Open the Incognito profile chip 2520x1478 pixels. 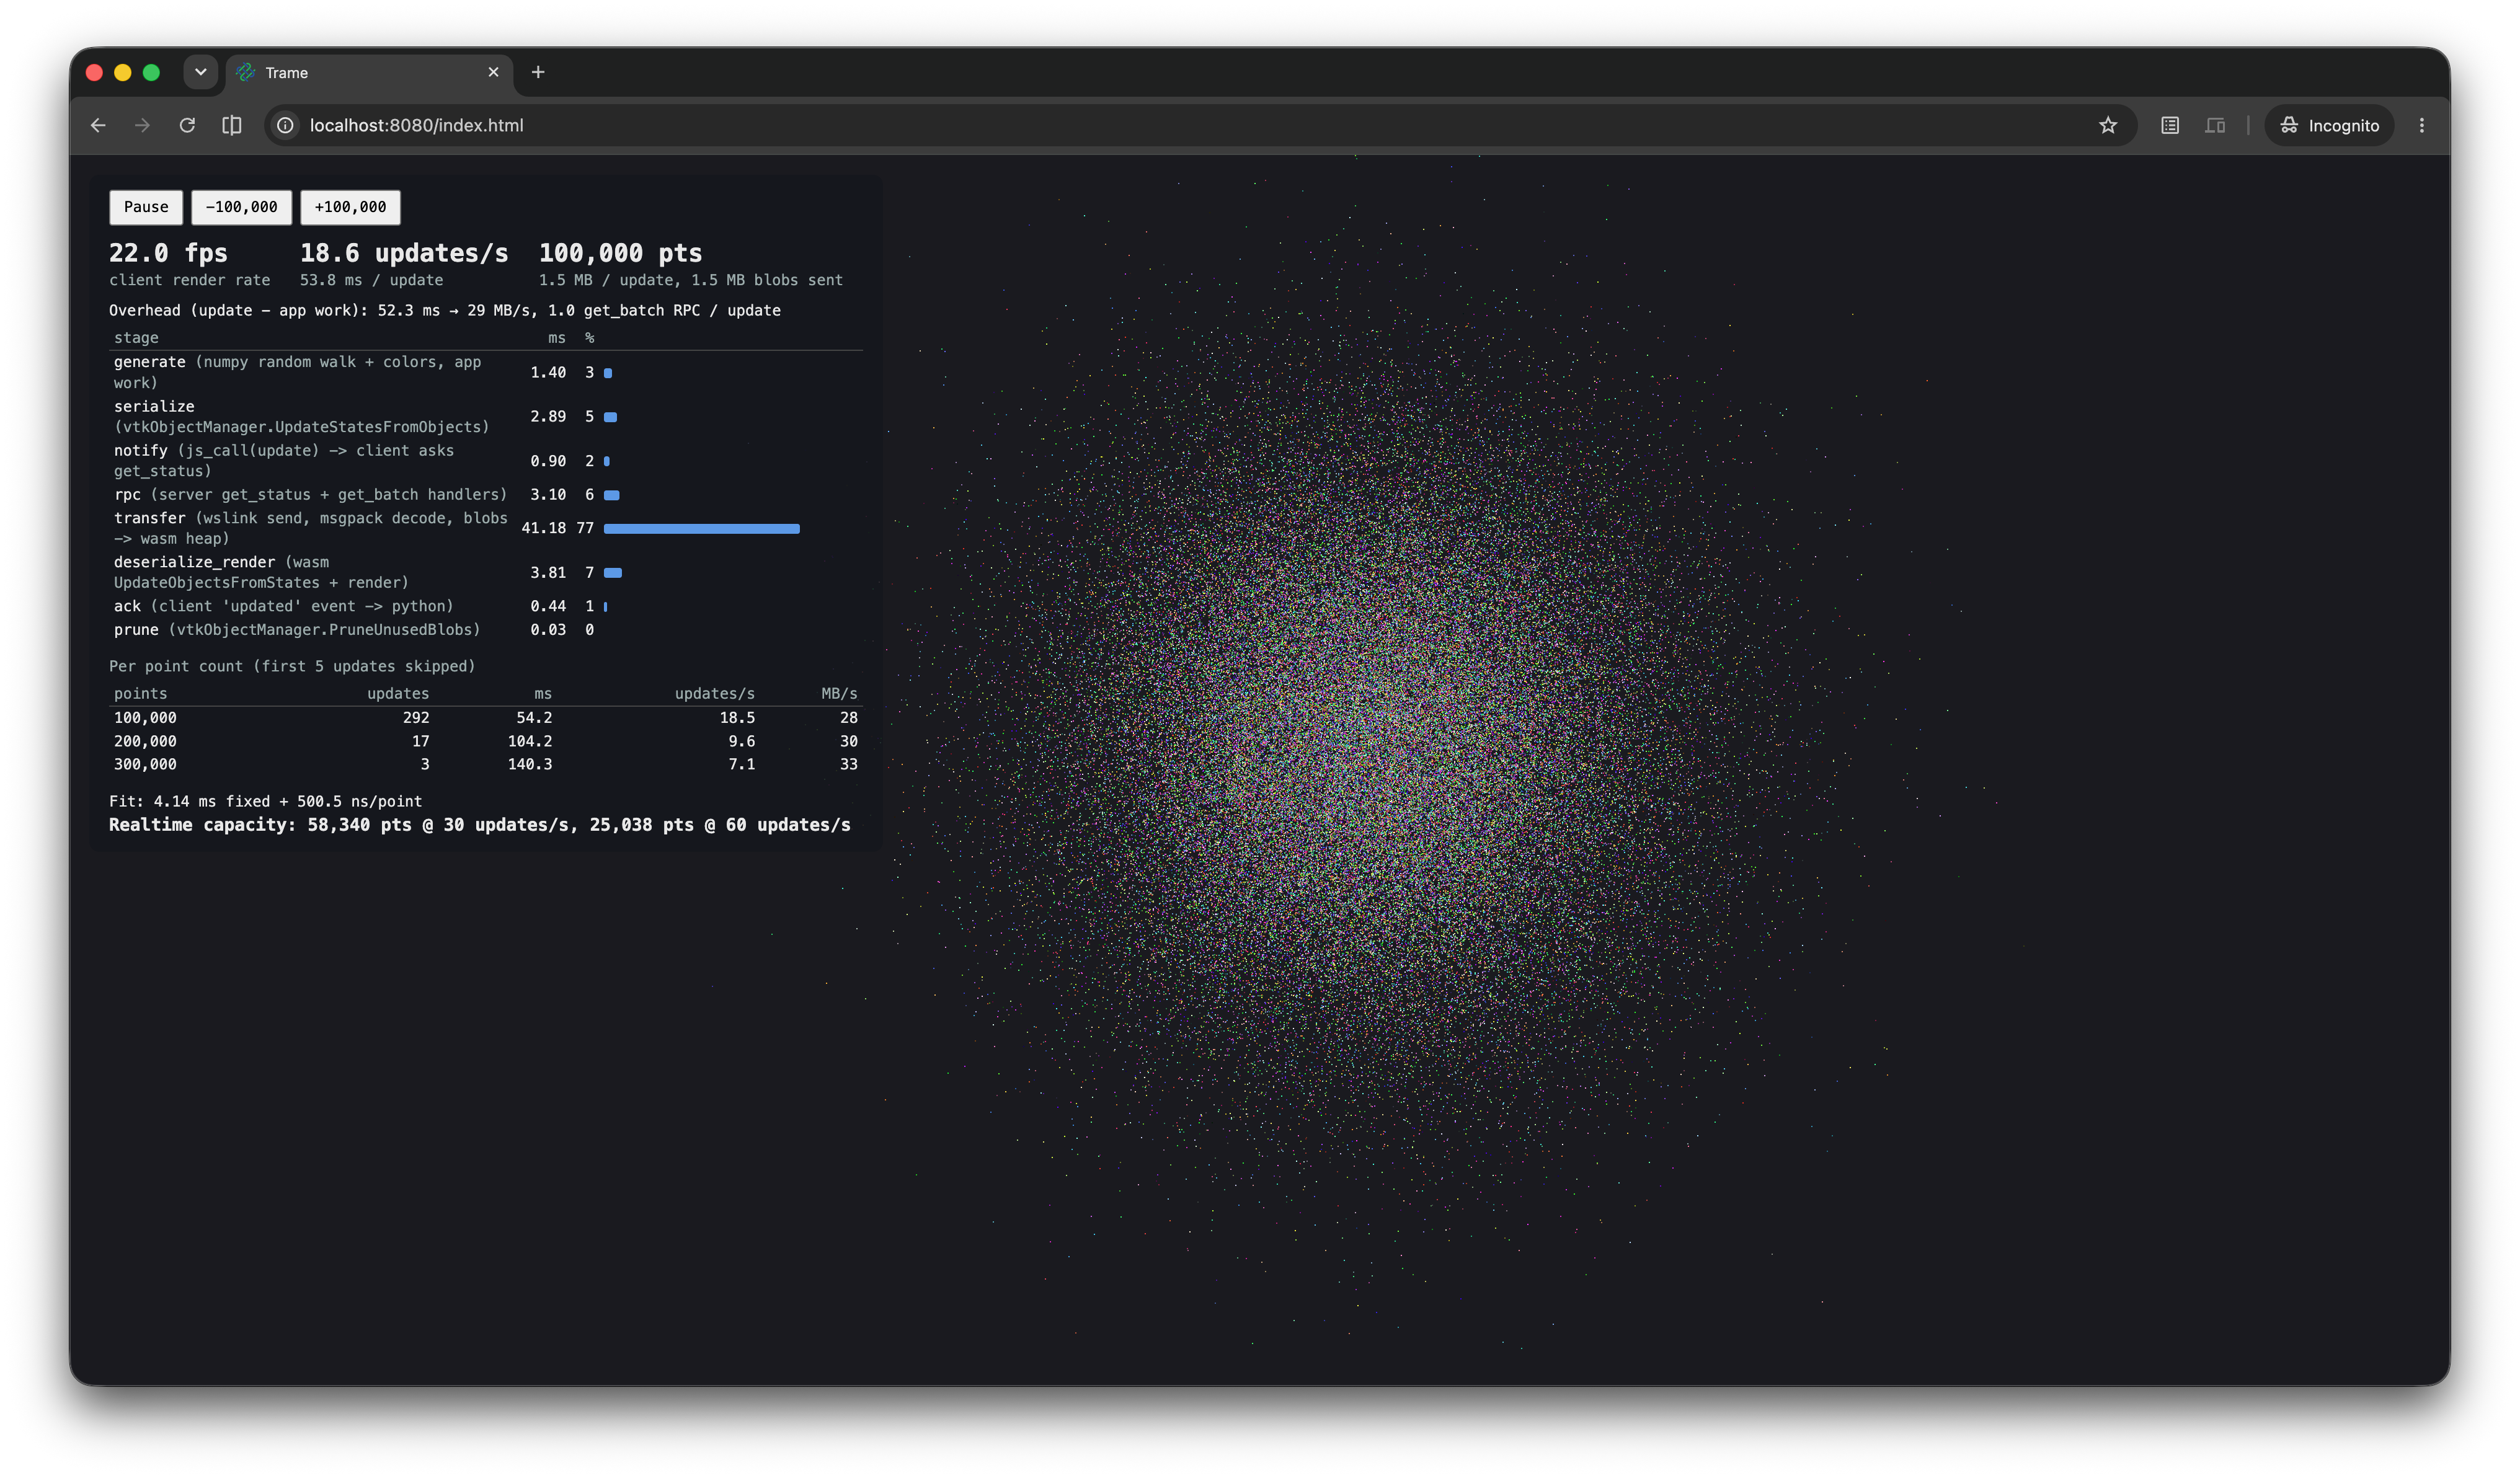pyautogui.click(x=2329, y=125)
